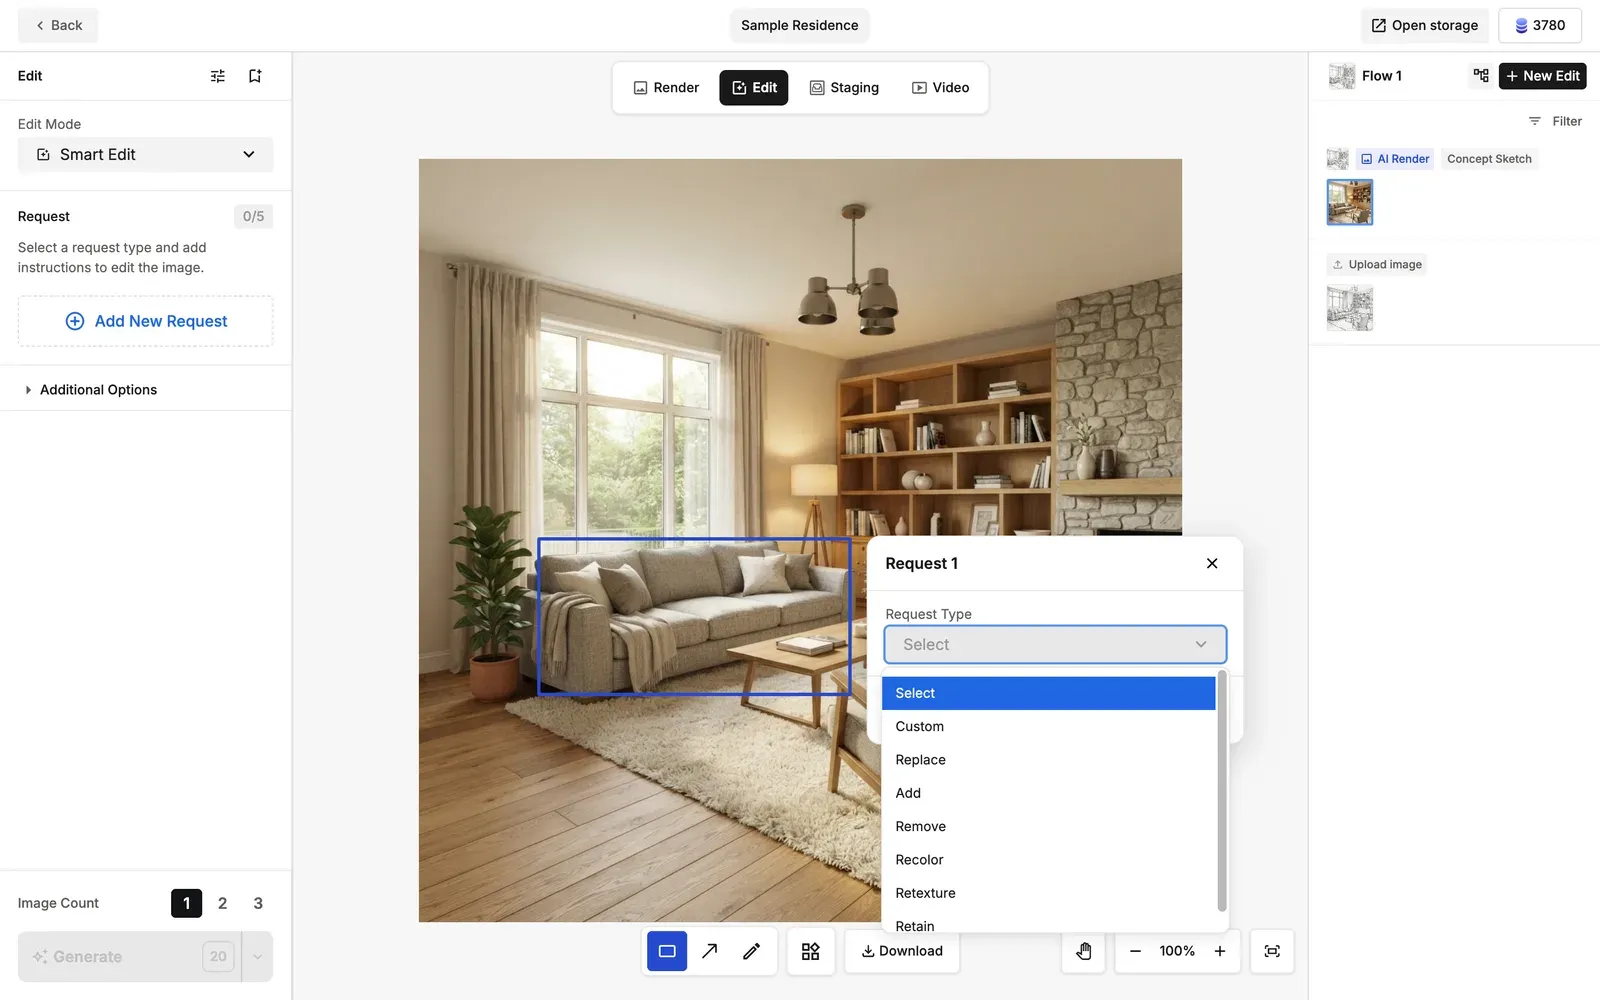The height and width of the screenshot is (1000, 1600).
Task: Click the Generate button
Action: 129,957
